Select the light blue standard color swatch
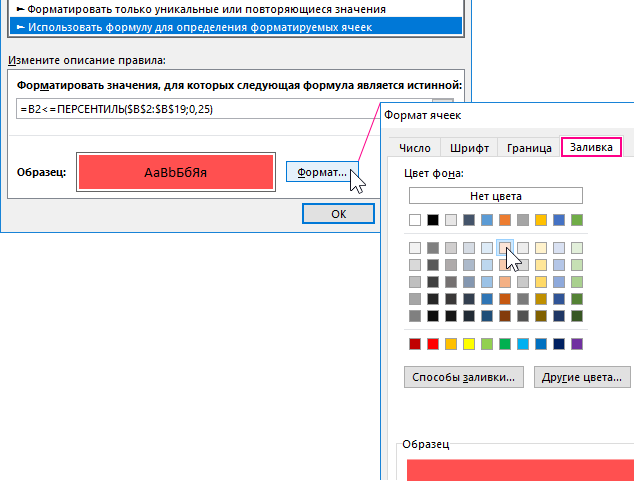634x481 pixels. 523,344
